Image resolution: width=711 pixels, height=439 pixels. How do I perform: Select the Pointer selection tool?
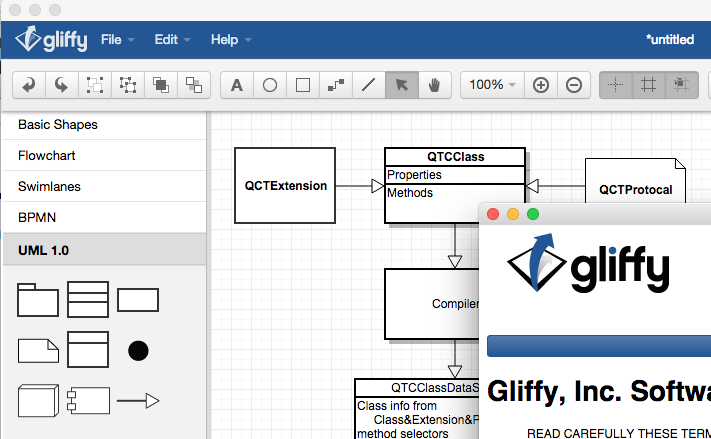(x=402, y=85)
